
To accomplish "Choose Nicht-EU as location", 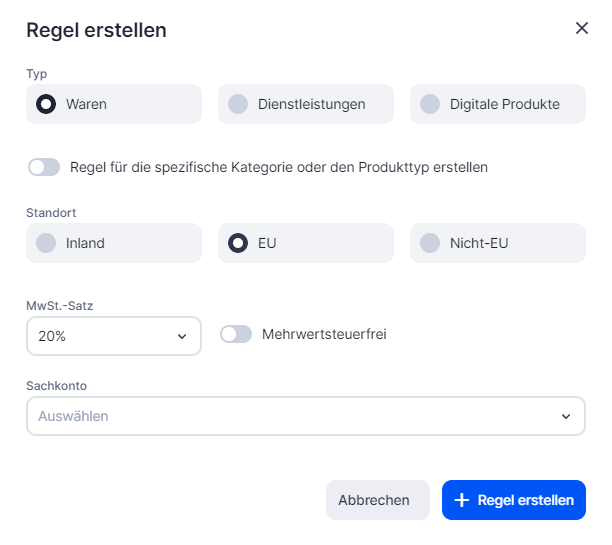I will click(497, 243).
